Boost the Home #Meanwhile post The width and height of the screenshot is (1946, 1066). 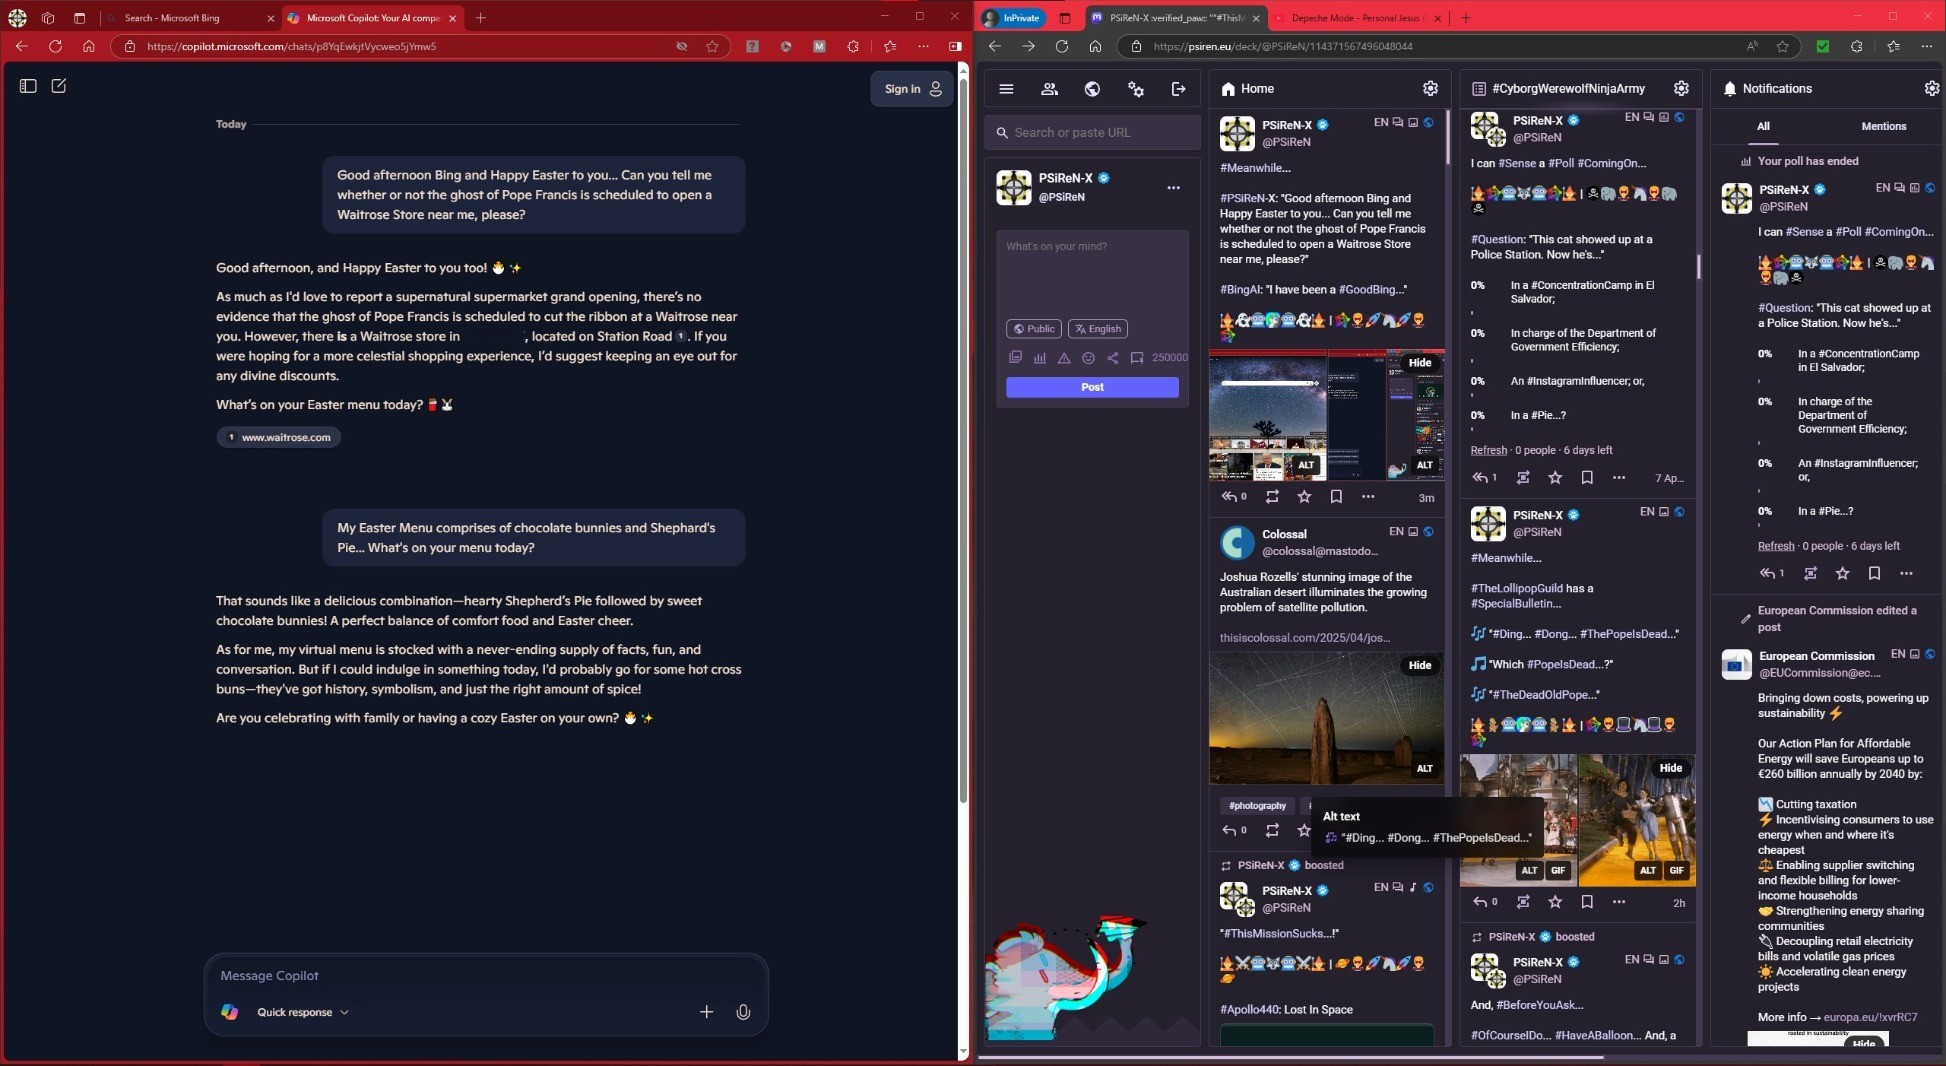point(1272,497)
